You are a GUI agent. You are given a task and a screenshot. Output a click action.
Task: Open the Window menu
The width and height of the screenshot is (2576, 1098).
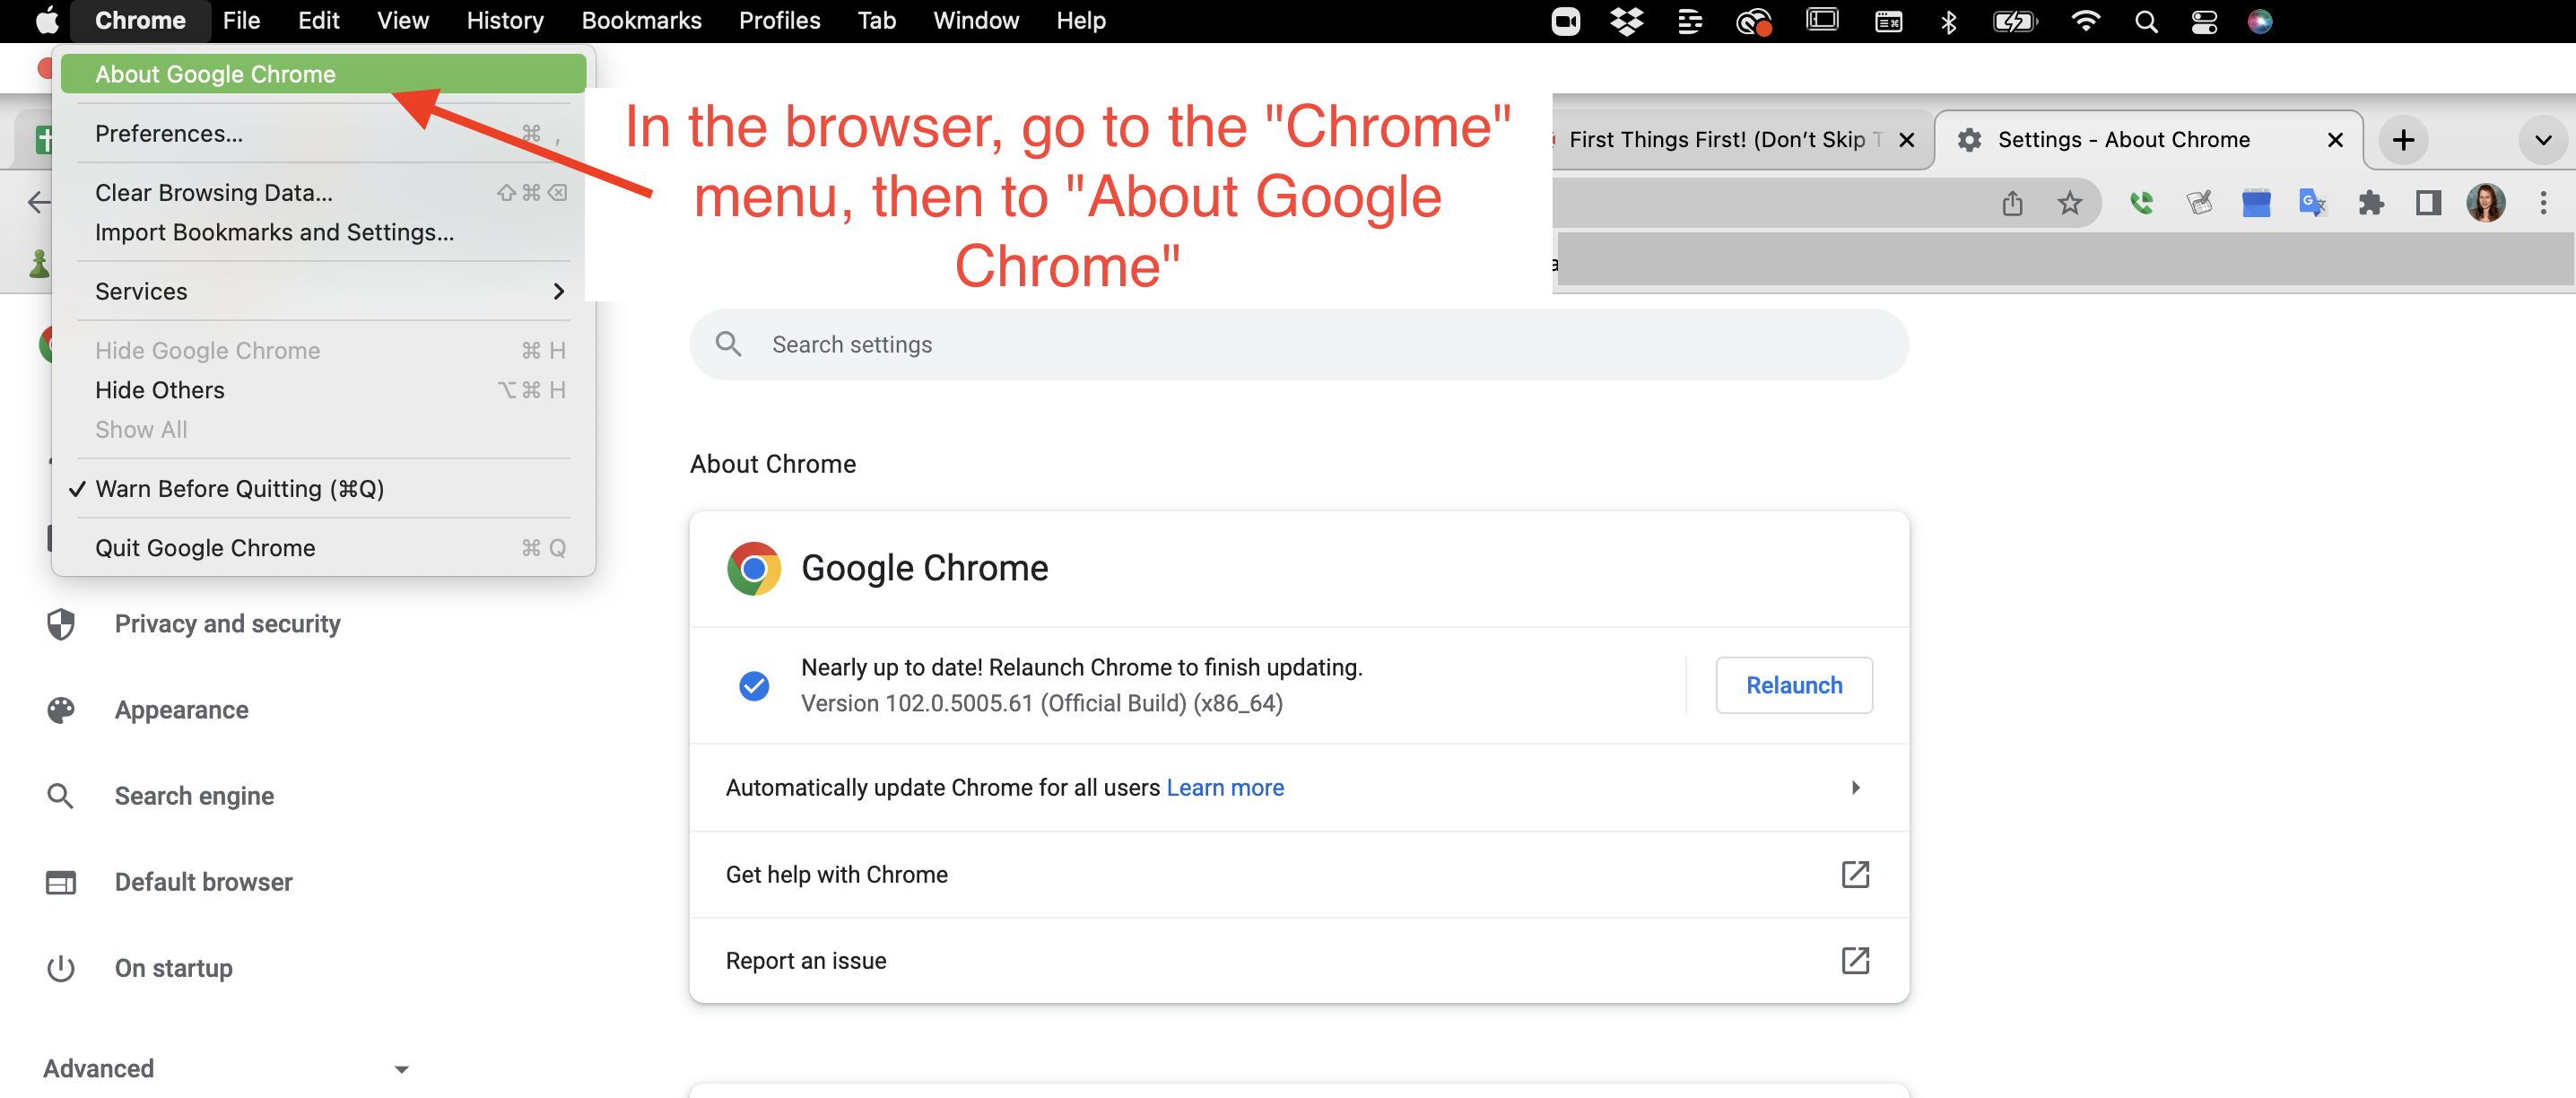(x=975, y=20)
